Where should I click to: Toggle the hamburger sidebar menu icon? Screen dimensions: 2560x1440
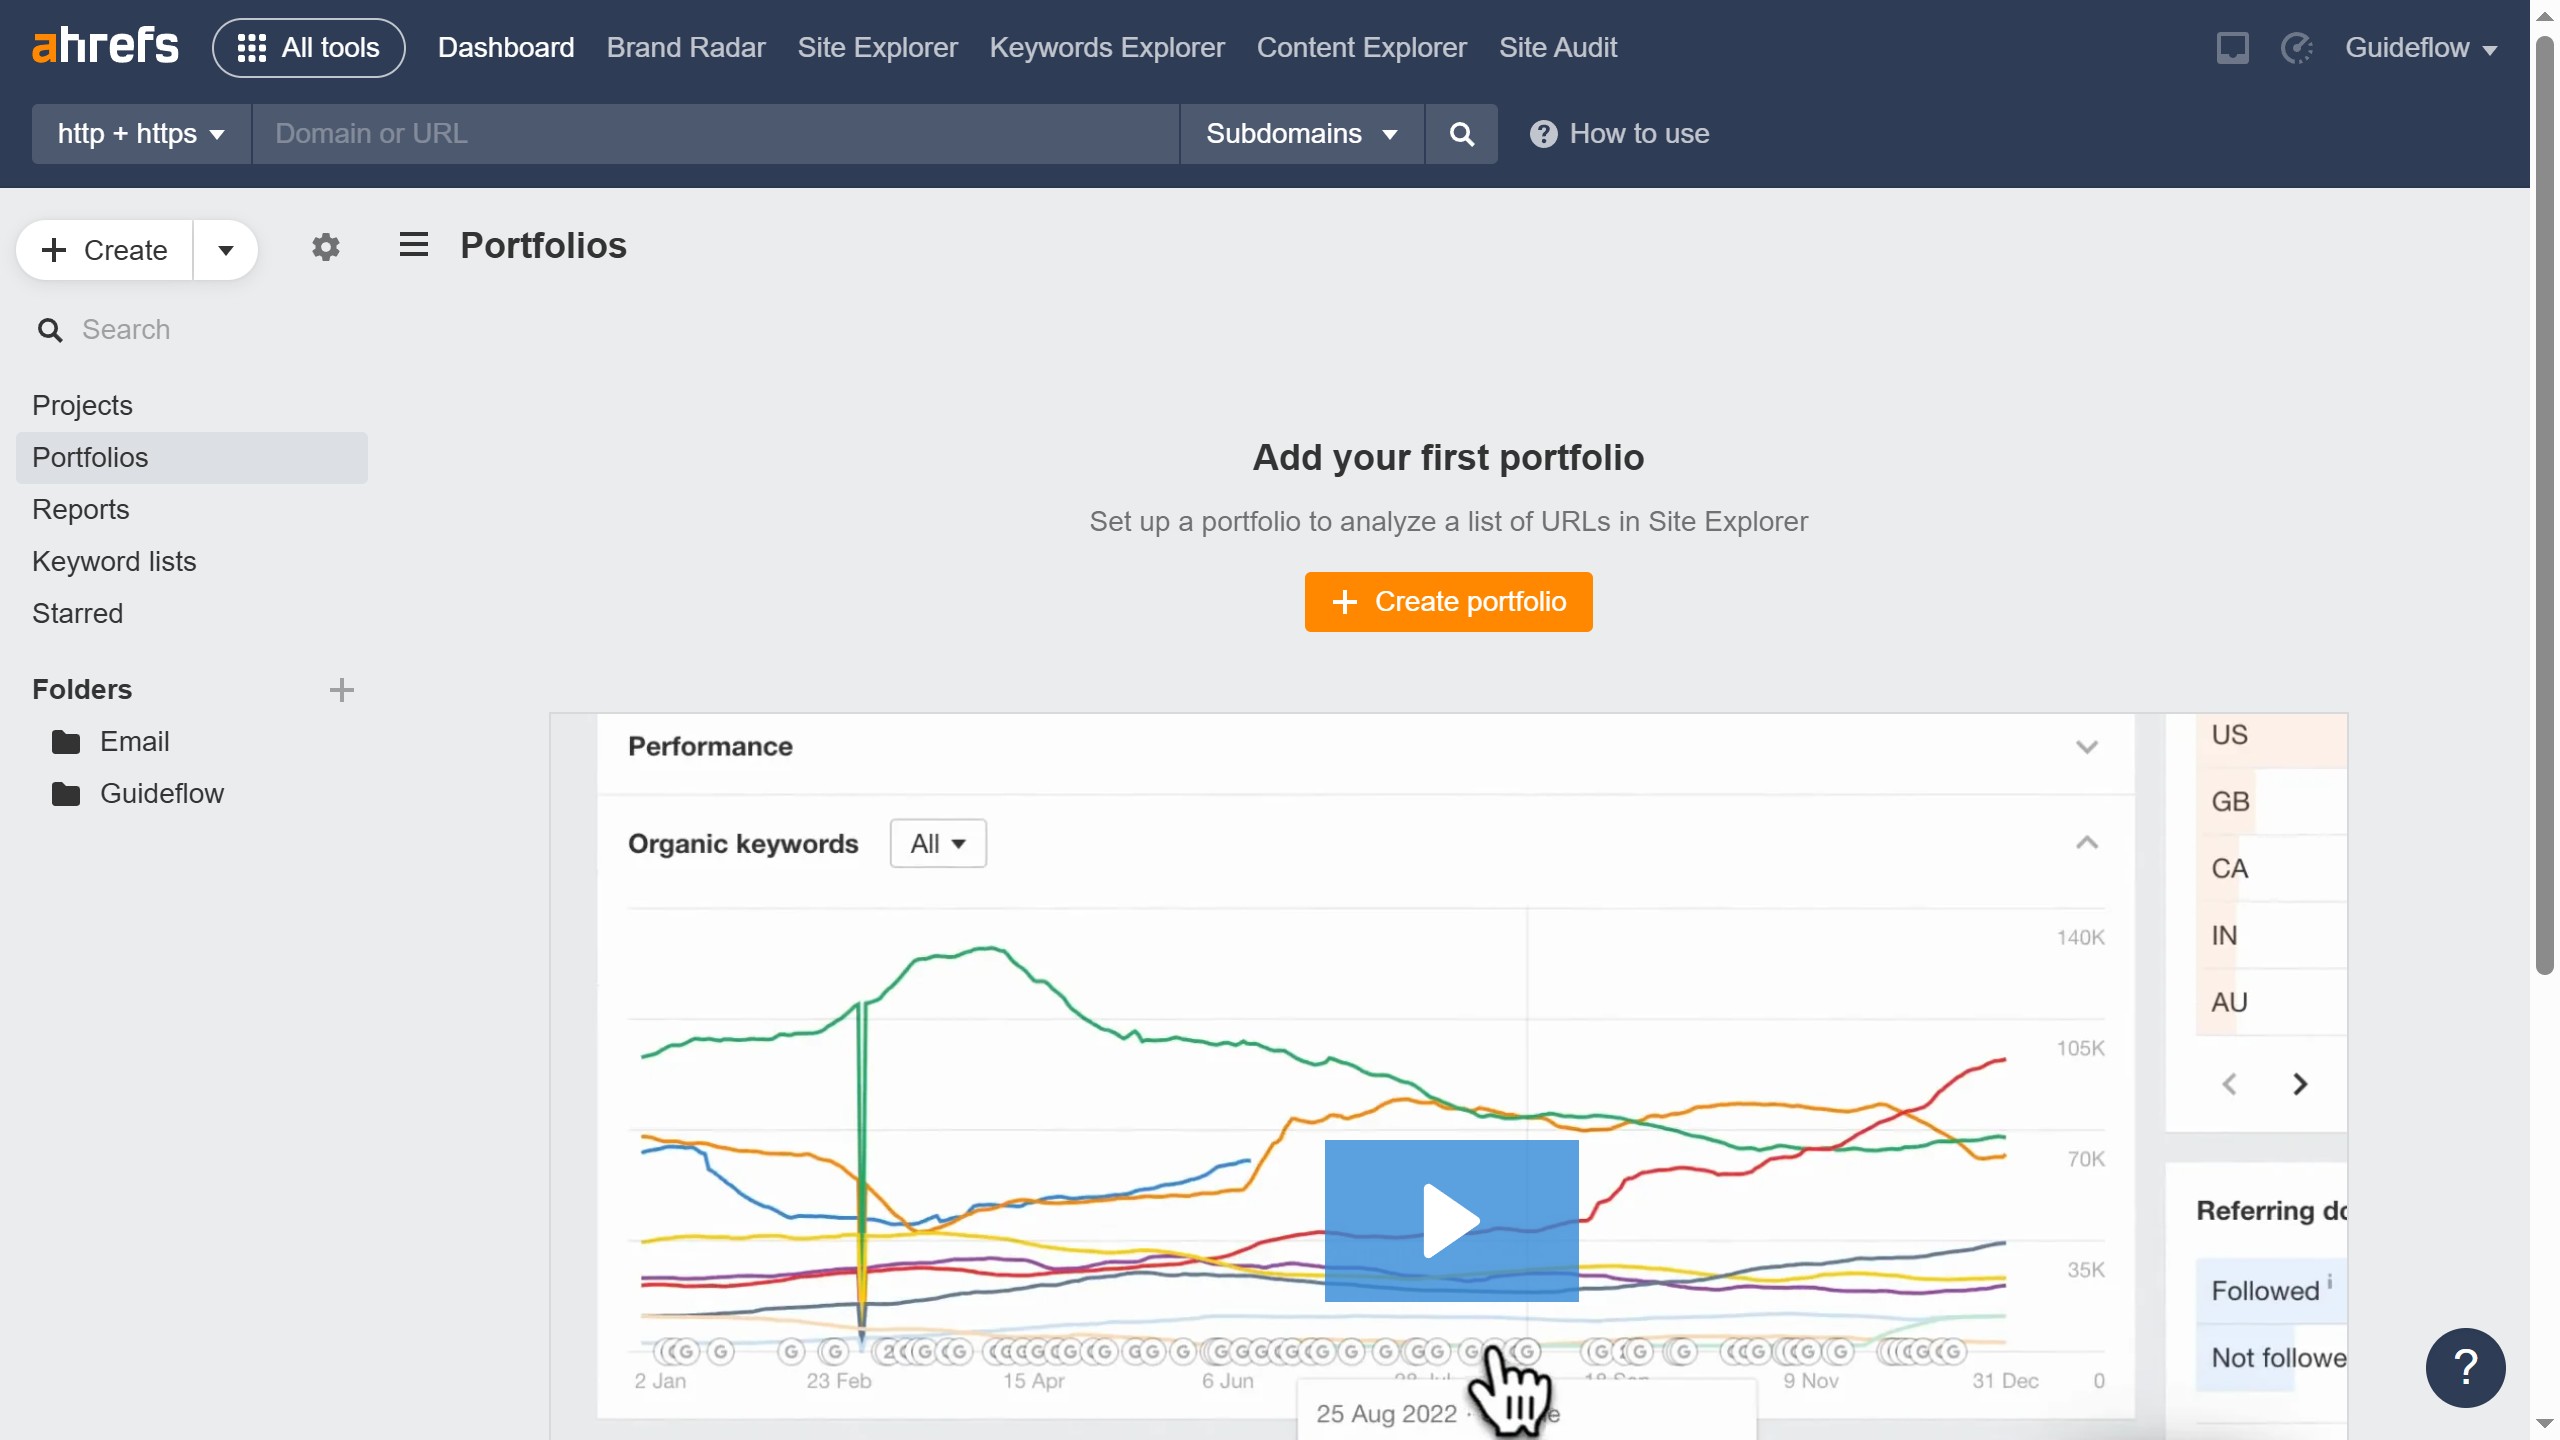point(413,245)
